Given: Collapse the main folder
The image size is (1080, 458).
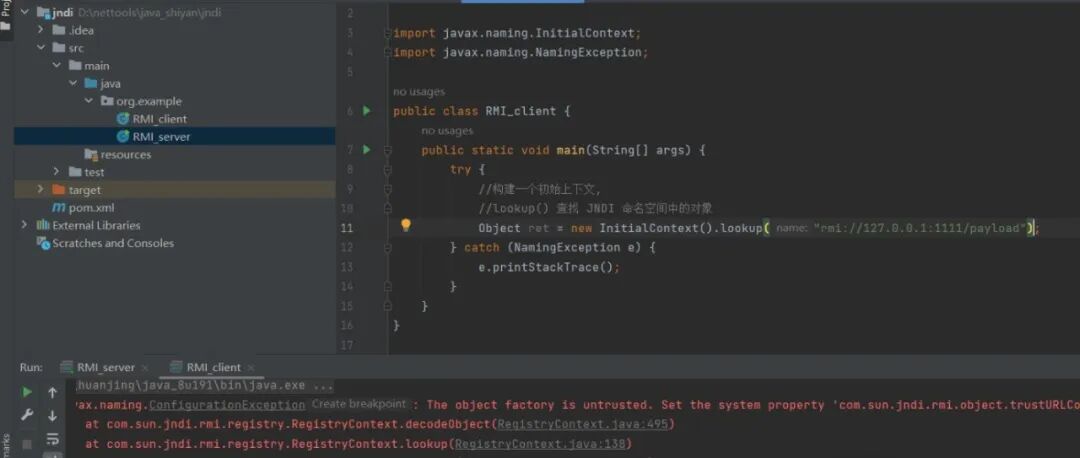Looking at the screenshot, I should [56, 65].
